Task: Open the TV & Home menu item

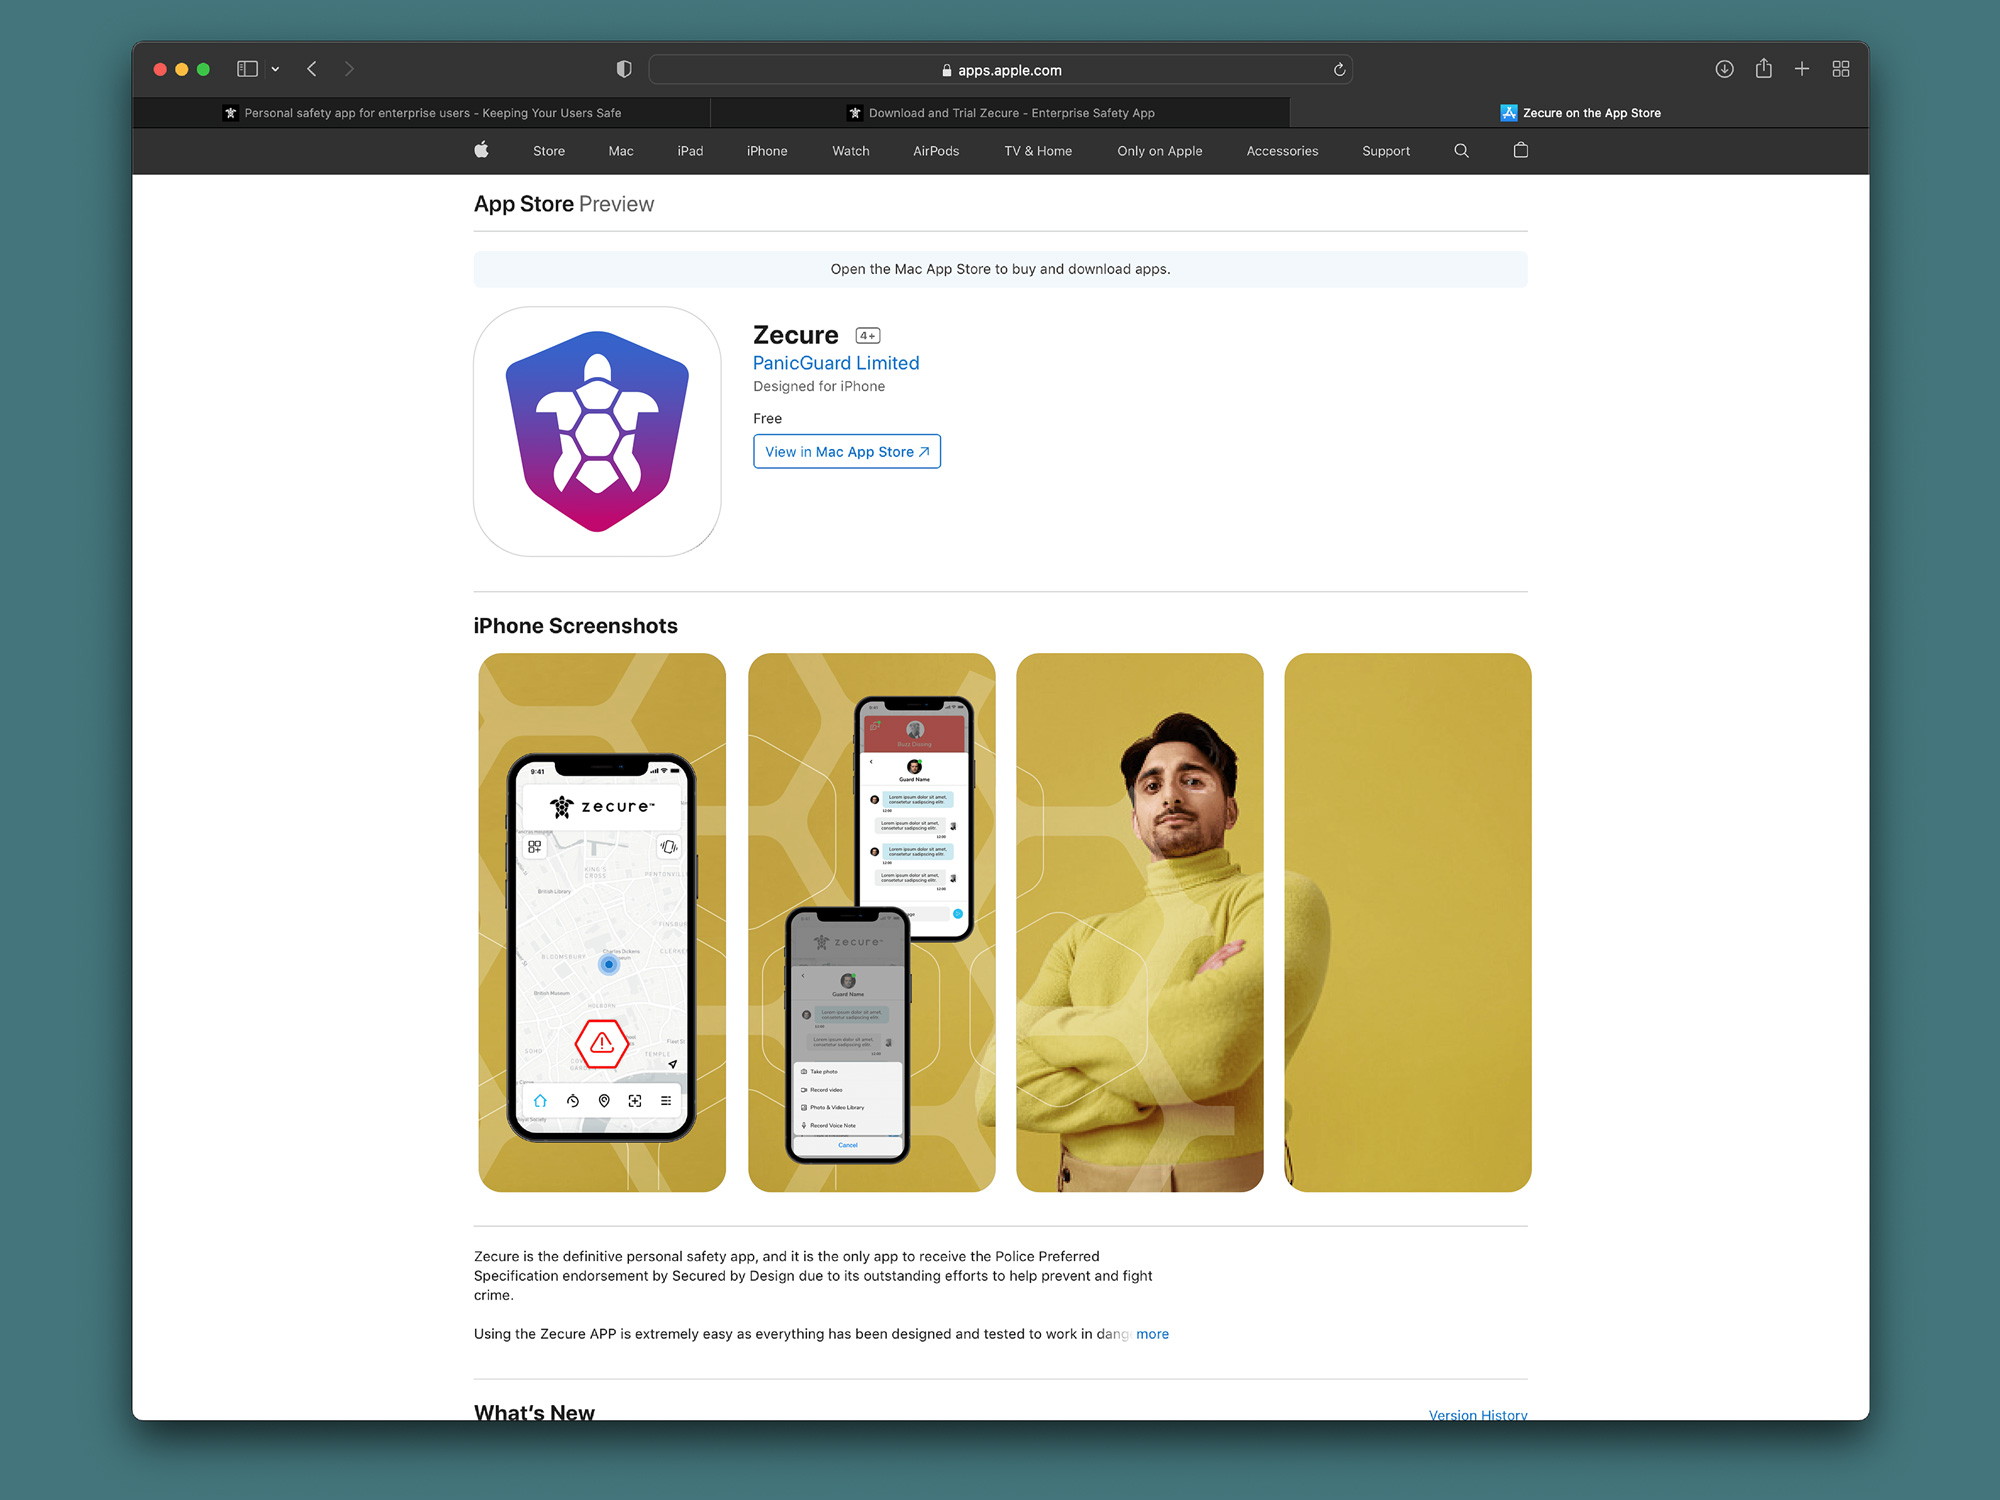Action: [x=1038, y=151]
